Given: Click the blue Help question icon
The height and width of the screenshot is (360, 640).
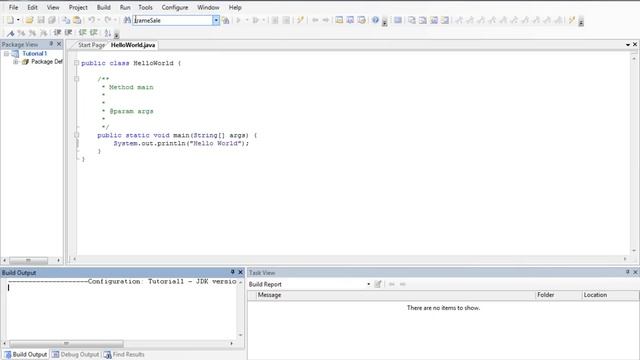Looking at the screenshot, I should point(375,20).
